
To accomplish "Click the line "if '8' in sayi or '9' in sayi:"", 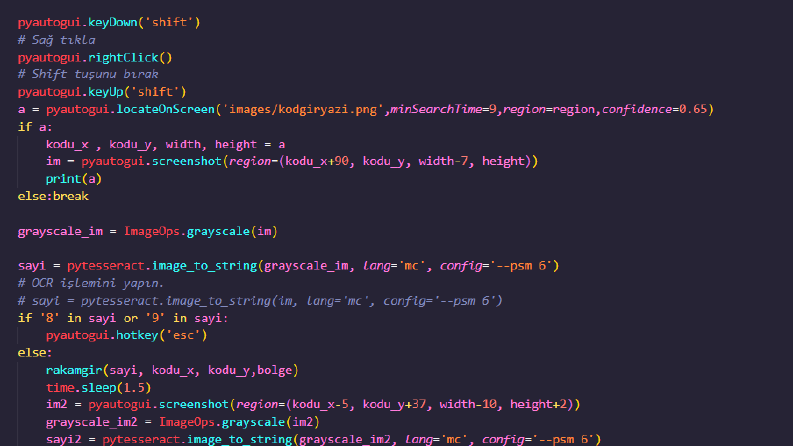I will pos(123,318).
